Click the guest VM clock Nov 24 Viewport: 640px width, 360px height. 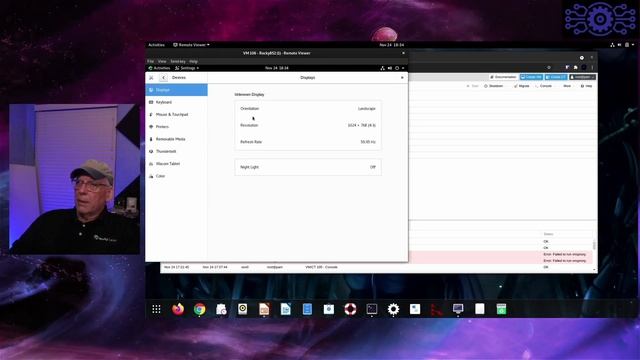click(277, 68)
